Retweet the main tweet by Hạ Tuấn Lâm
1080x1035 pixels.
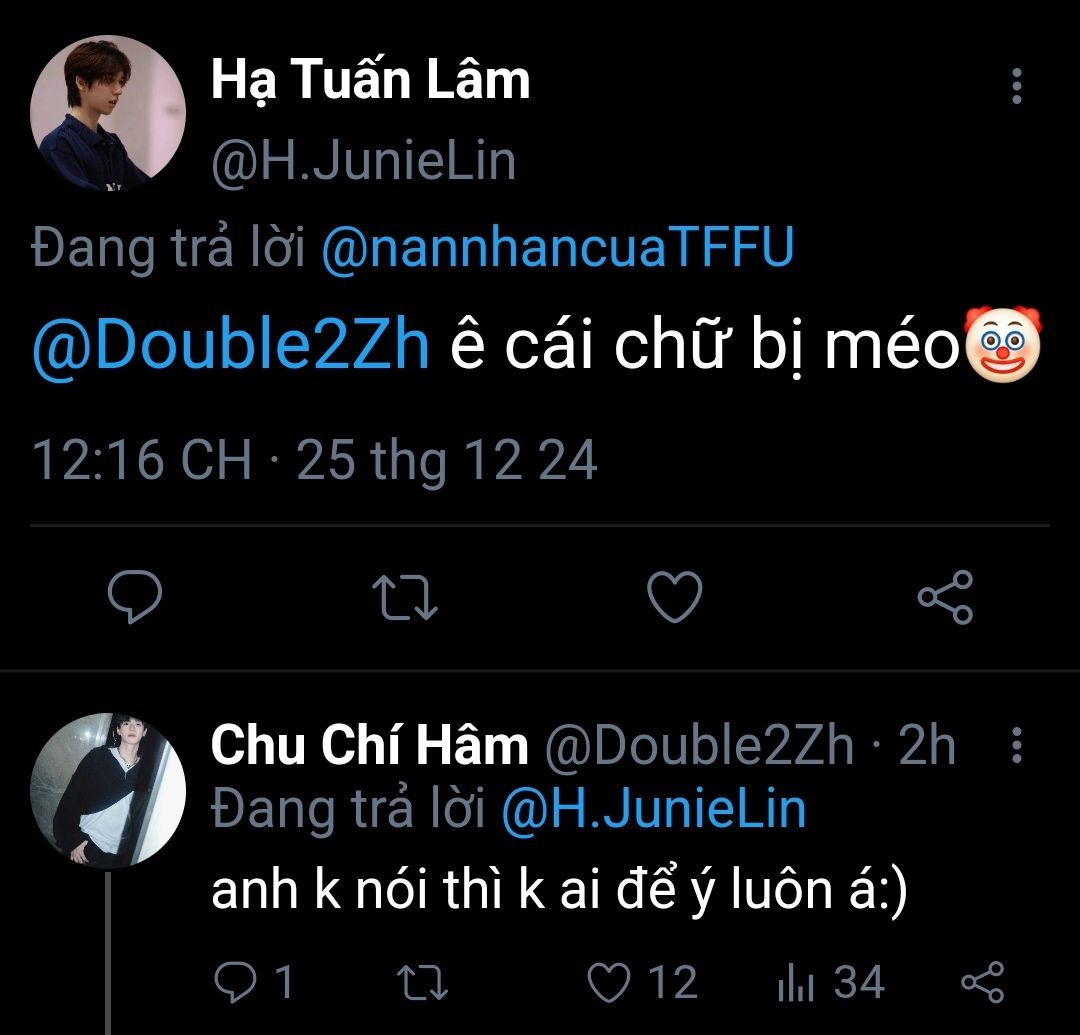(x=404, y=597)
